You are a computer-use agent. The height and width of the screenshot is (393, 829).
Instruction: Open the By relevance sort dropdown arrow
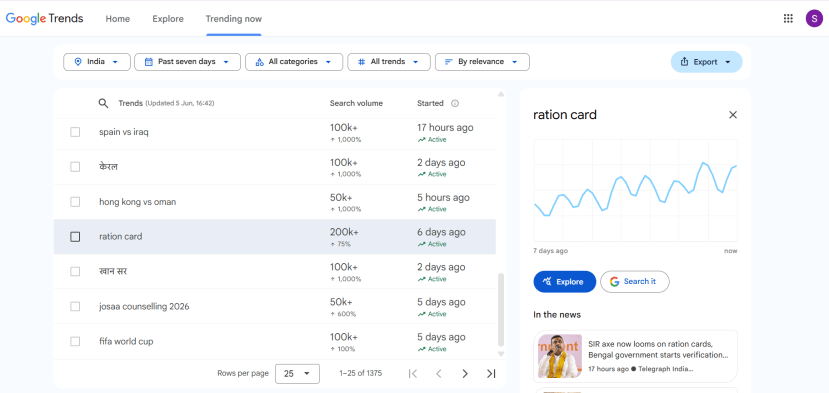[x=514, y=62]
